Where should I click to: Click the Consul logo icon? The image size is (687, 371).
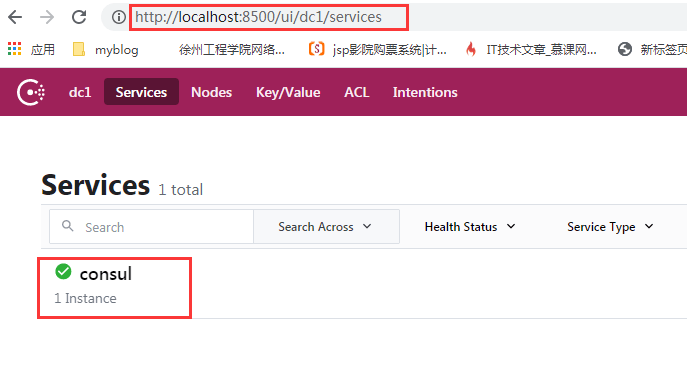click(x=31, y=92)
